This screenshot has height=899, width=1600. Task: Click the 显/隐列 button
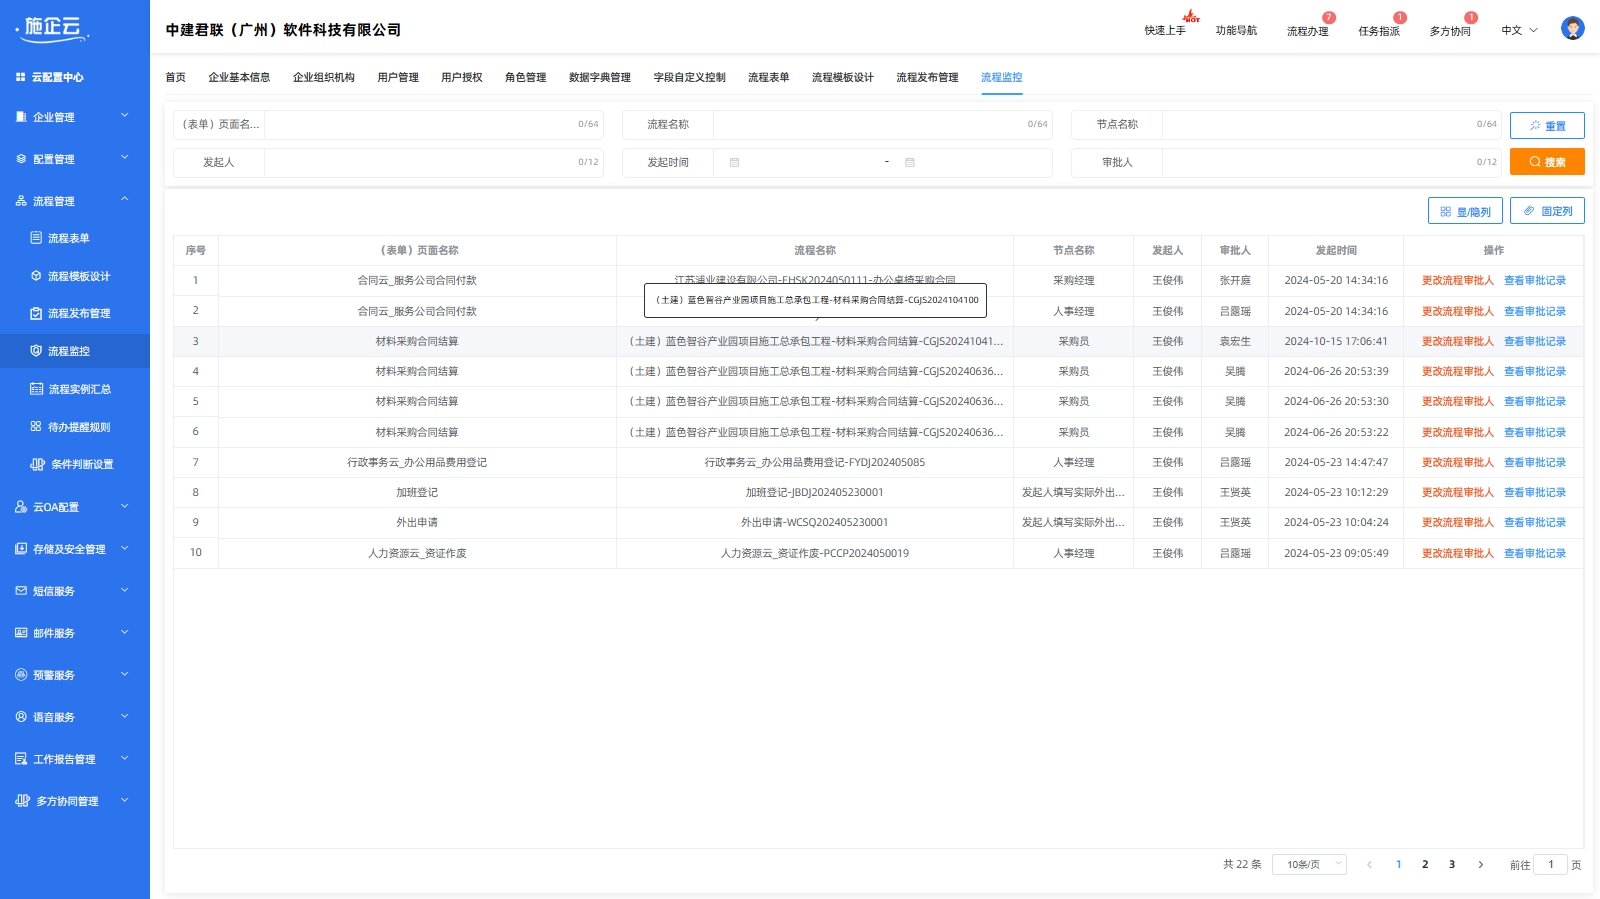coord(1465,211)
